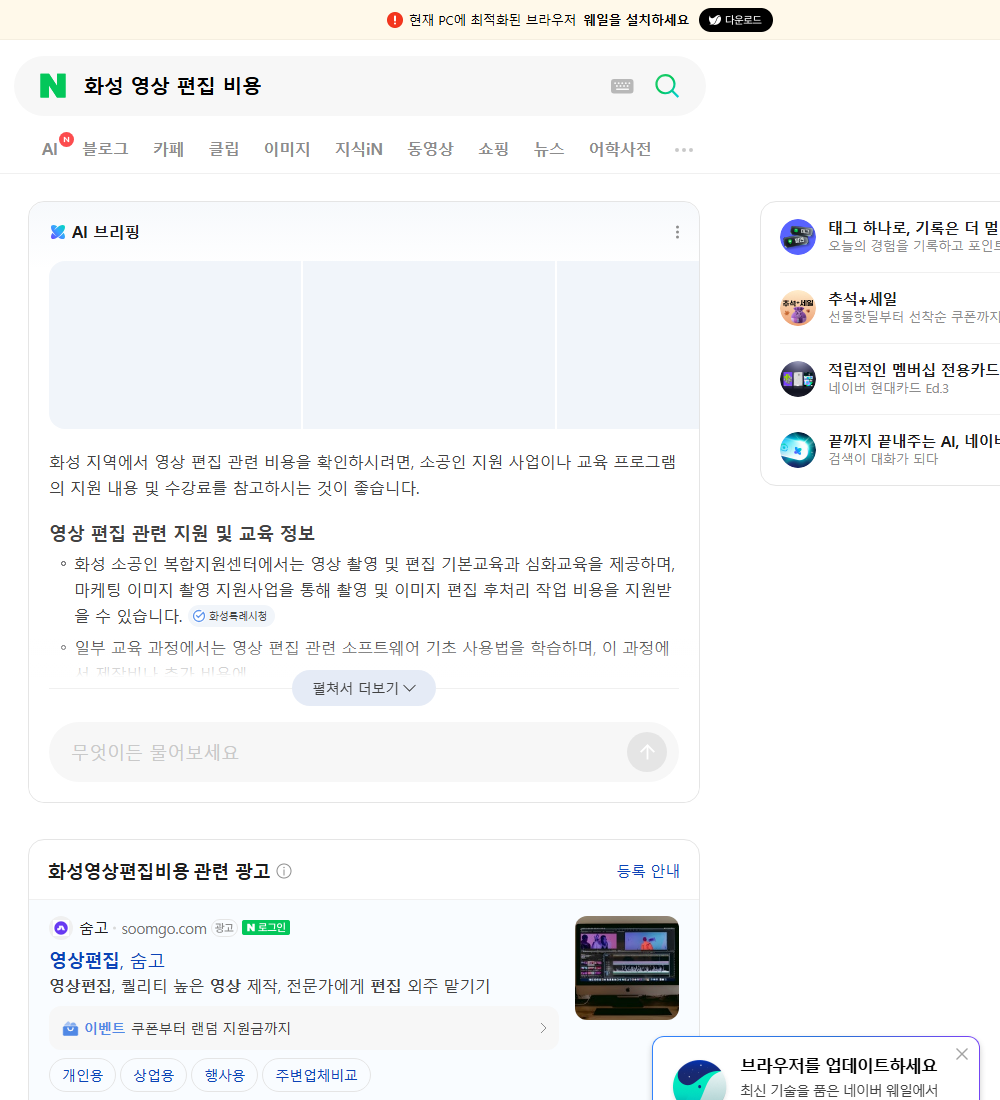Viewport: 1000px width, 1100px height.
Task: Click the red warning icon in top banner
Action: 395,20
